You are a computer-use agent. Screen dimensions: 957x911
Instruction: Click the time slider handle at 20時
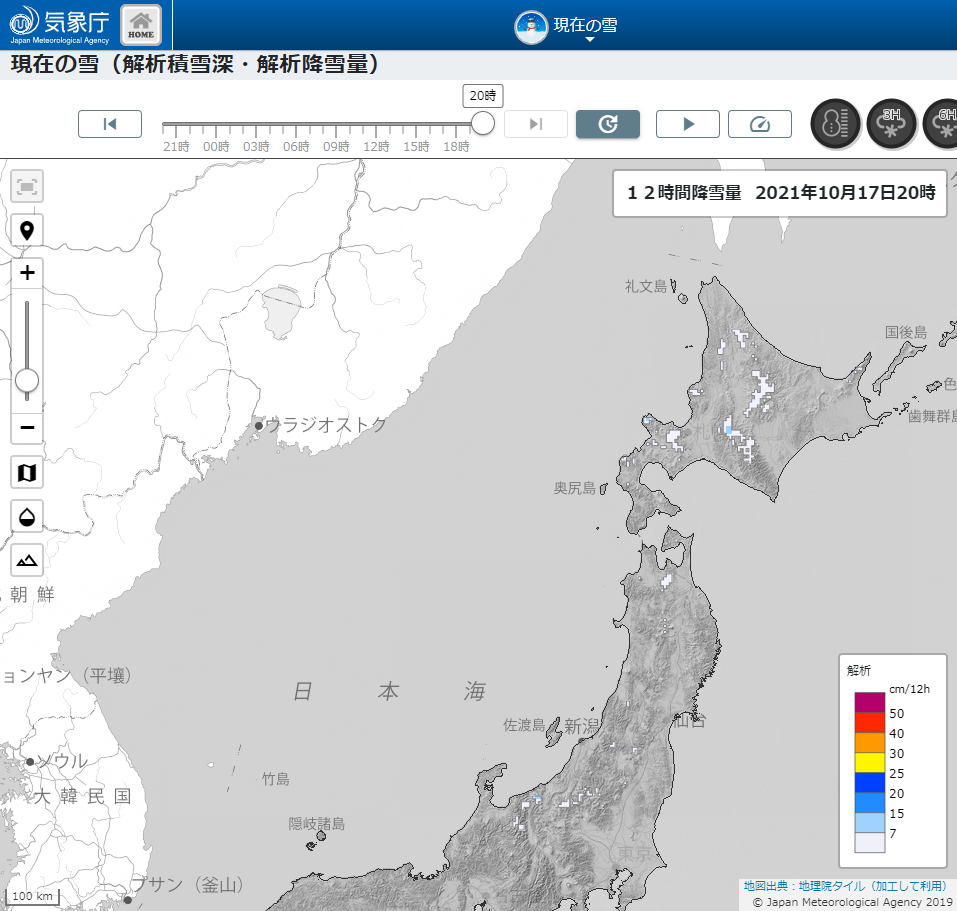[x=483, y=123]
